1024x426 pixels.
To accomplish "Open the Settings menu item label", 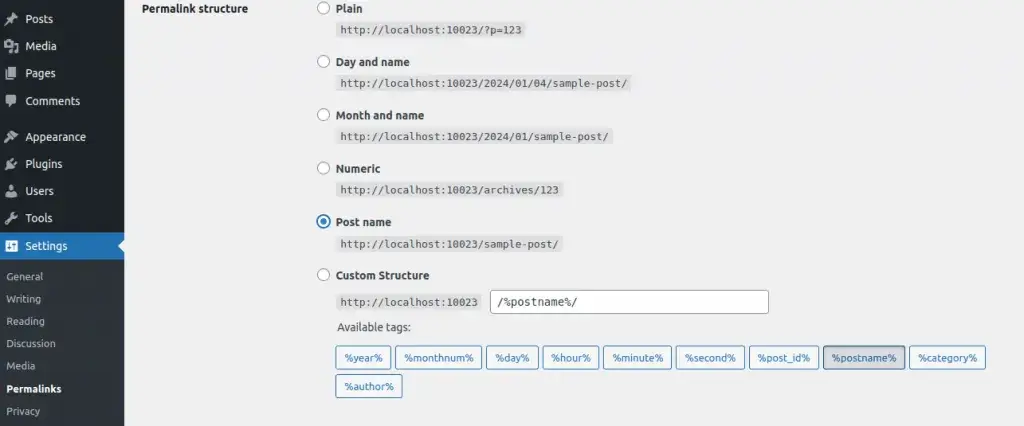I will point(46,246).
